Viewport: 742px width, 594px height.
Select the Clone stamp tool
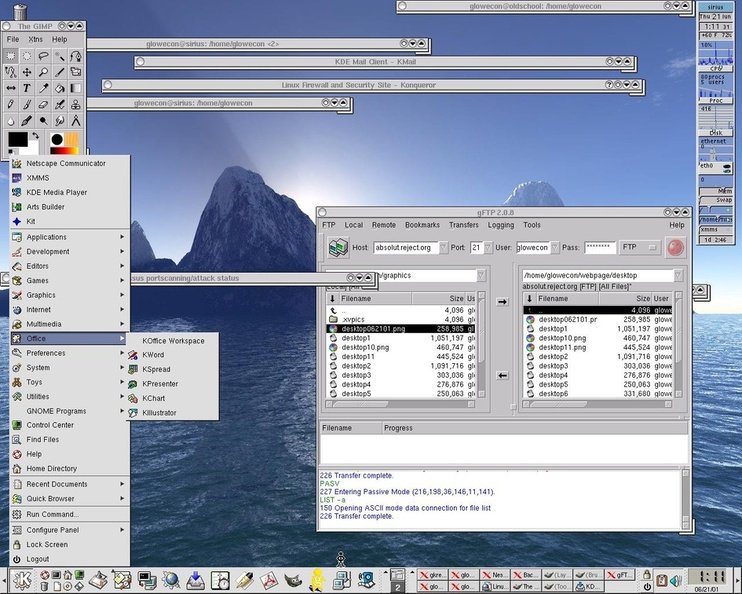tap(75, 104)
